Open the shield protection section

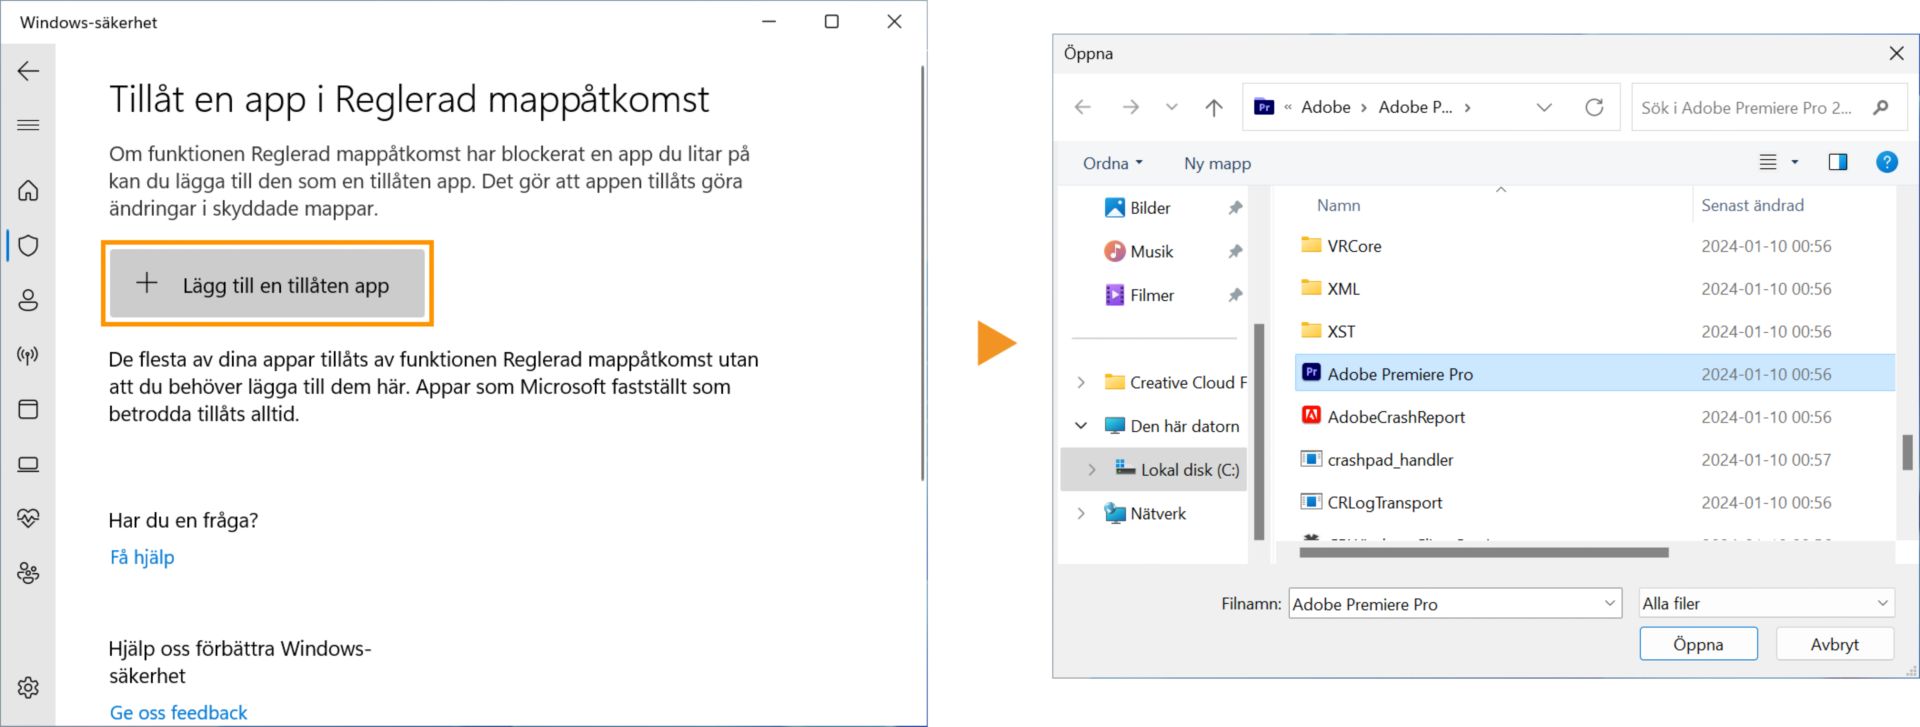tap(28, 245)
